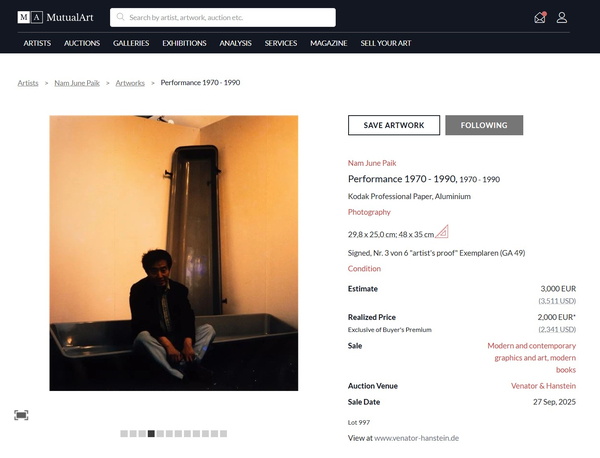Image resolution: width=600 pixels, height=458 pixels.
Task: Click the Save Artwork button
Action: click(394, 125)
